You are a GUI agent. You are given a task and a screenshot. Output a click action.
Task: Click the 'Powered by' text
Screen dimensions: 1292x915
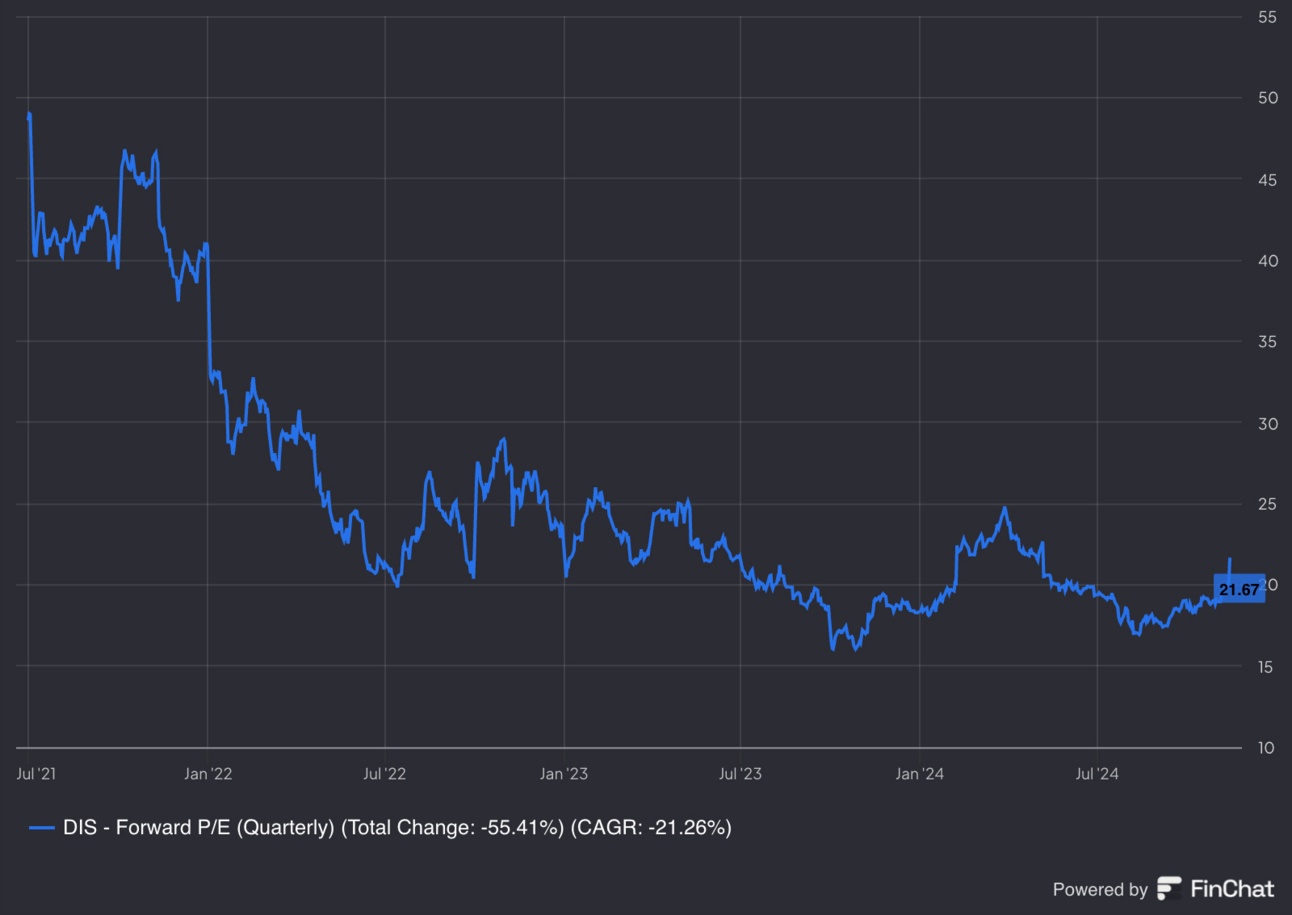pos(1100,889)
